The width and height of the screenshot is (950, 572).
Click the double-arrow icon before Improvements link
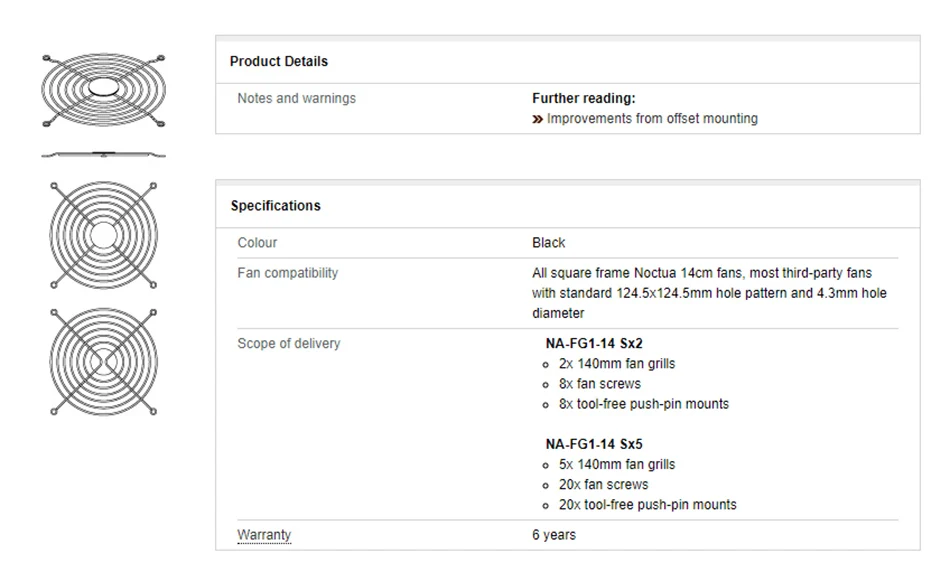pyautogui.click(x=538, y=119)
